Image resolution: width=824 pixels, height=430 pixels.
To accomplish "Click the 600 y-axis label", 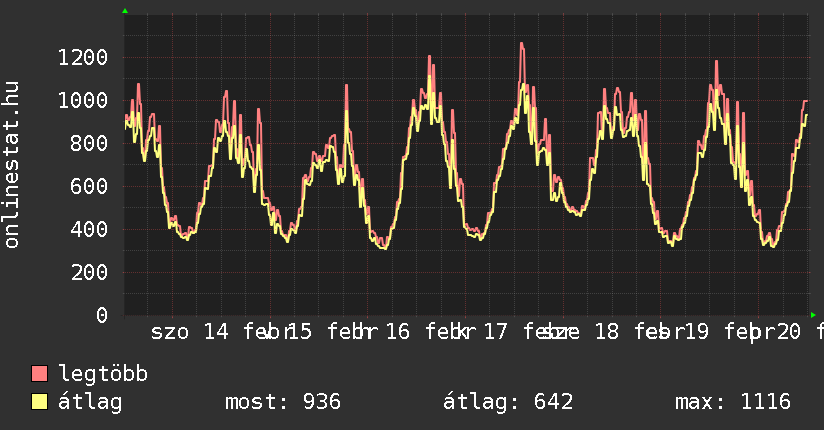I will [88, 186].
